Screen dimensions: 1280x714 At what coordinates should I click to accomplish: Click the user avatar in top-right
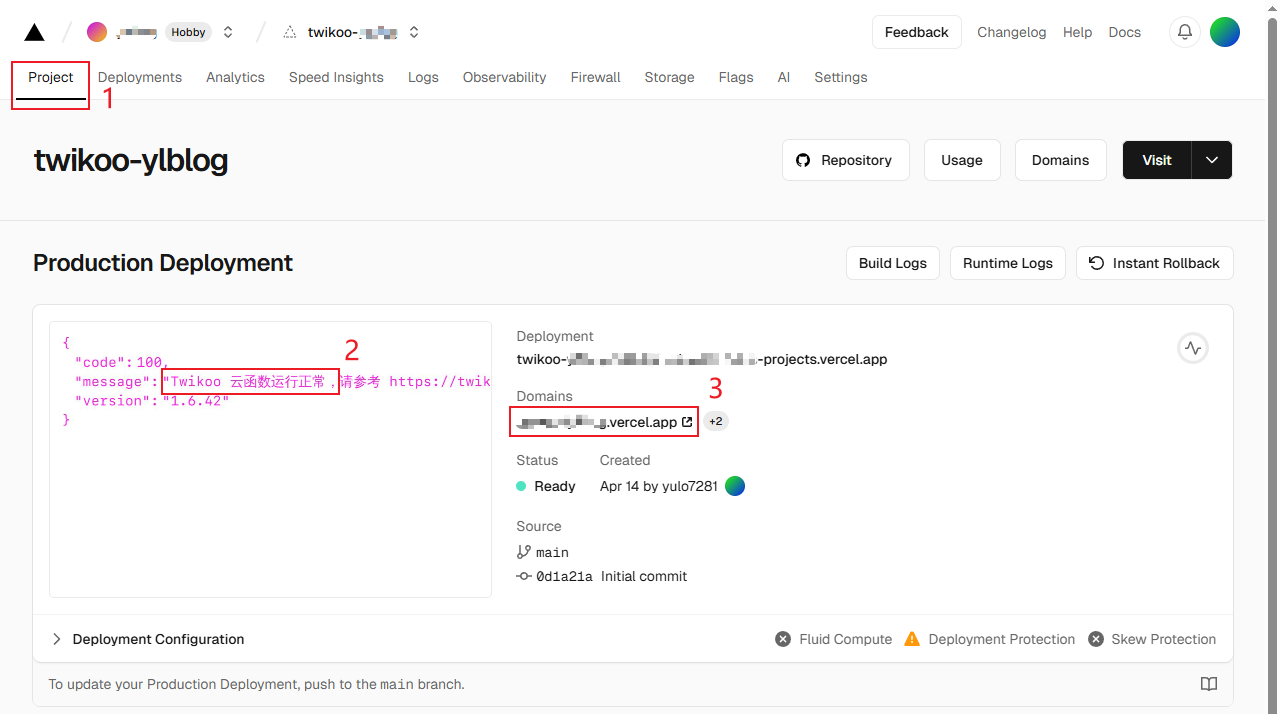1225,32
